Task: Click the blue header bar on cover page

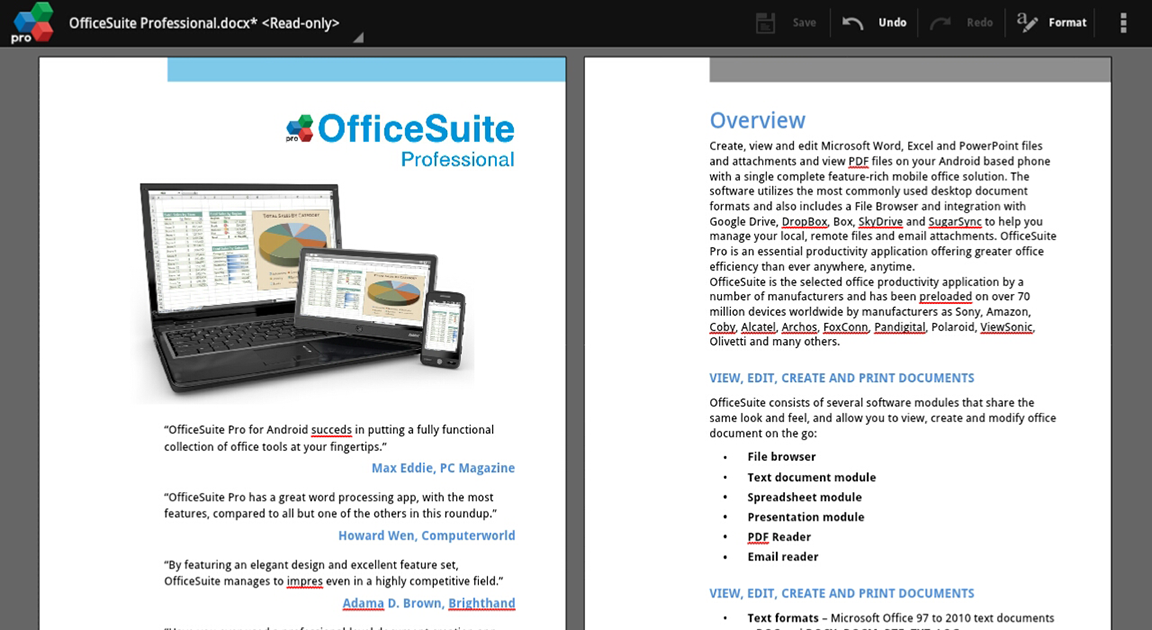Action: [367, 70]
